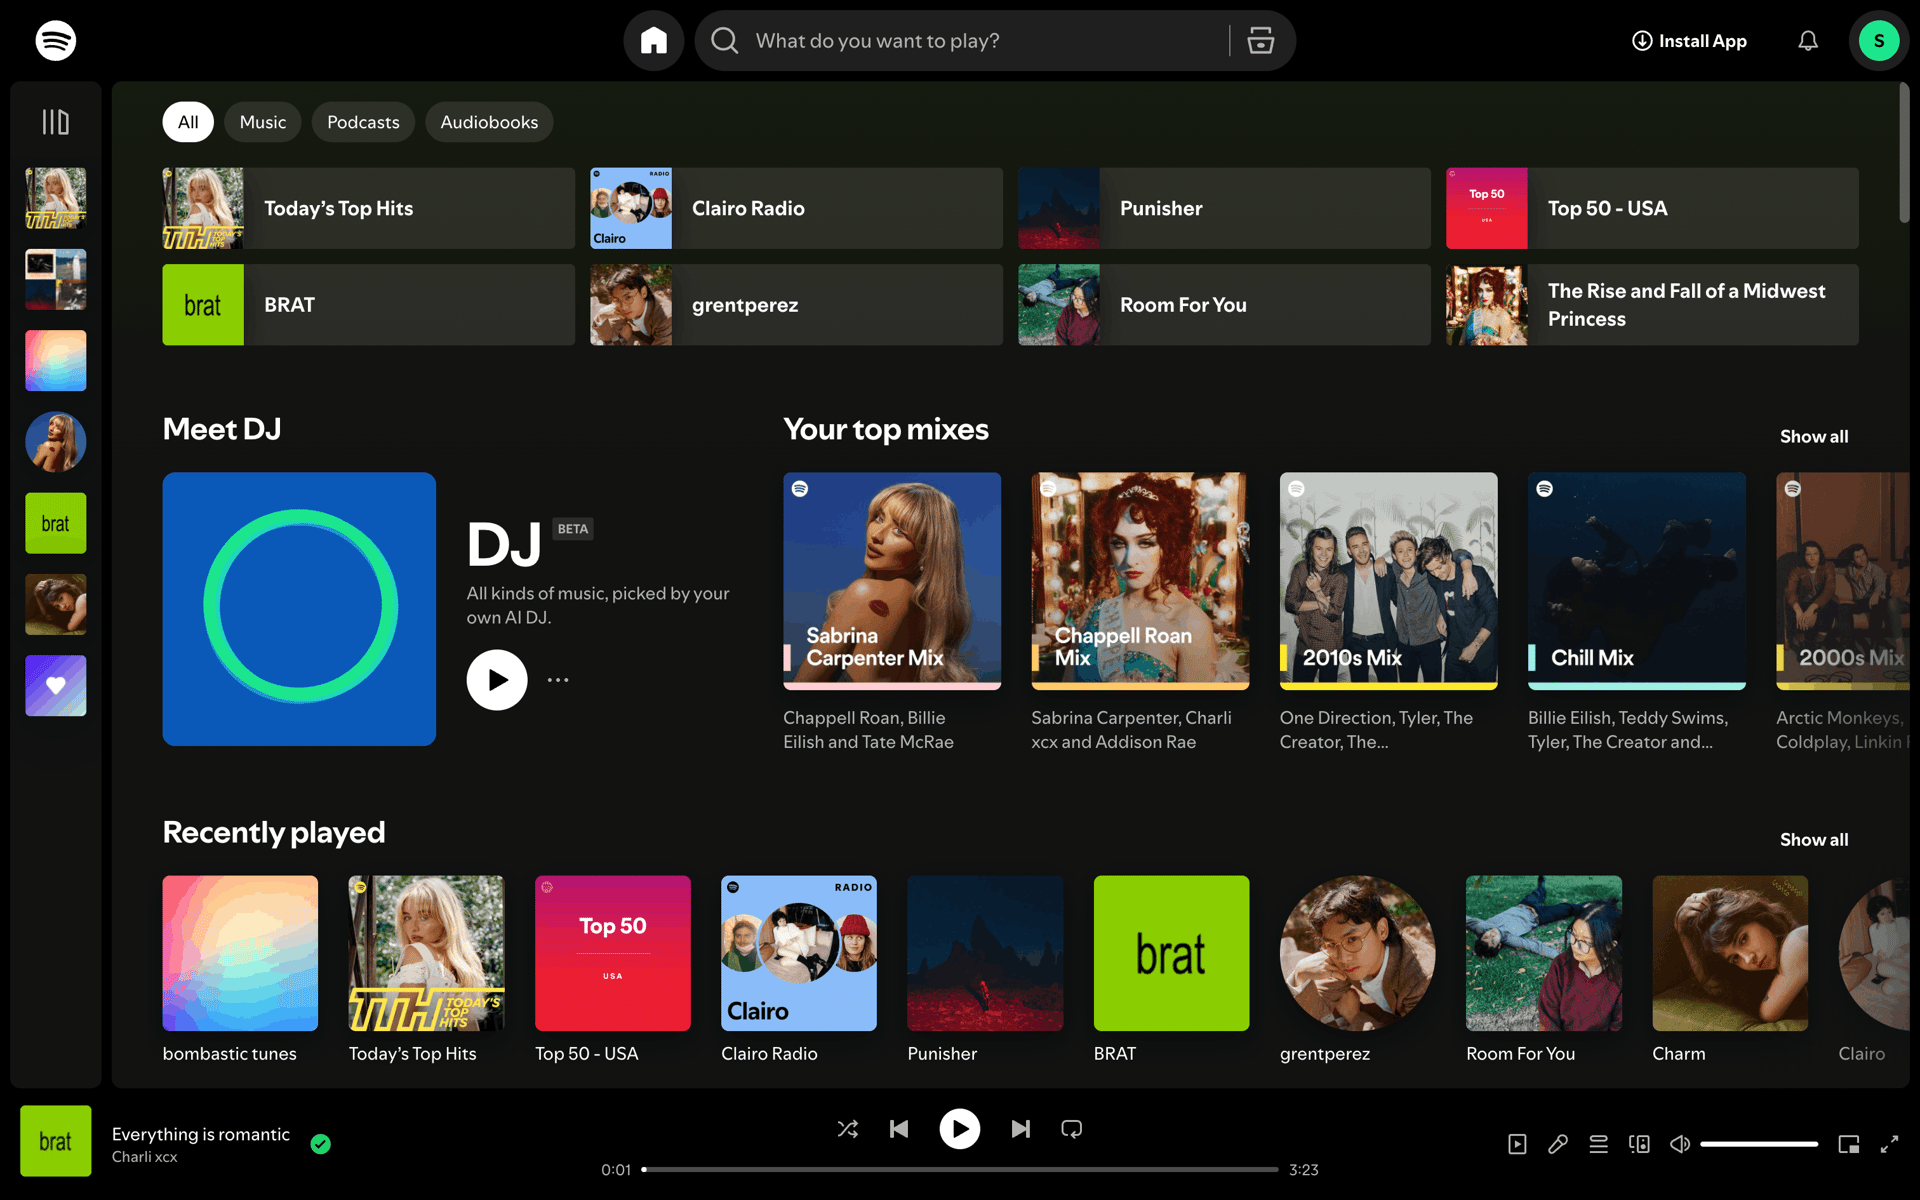This screenshot has width=1920, height=1200.
Task: Open Today's Top Hits in left sidebar
Action: (55, 198)
